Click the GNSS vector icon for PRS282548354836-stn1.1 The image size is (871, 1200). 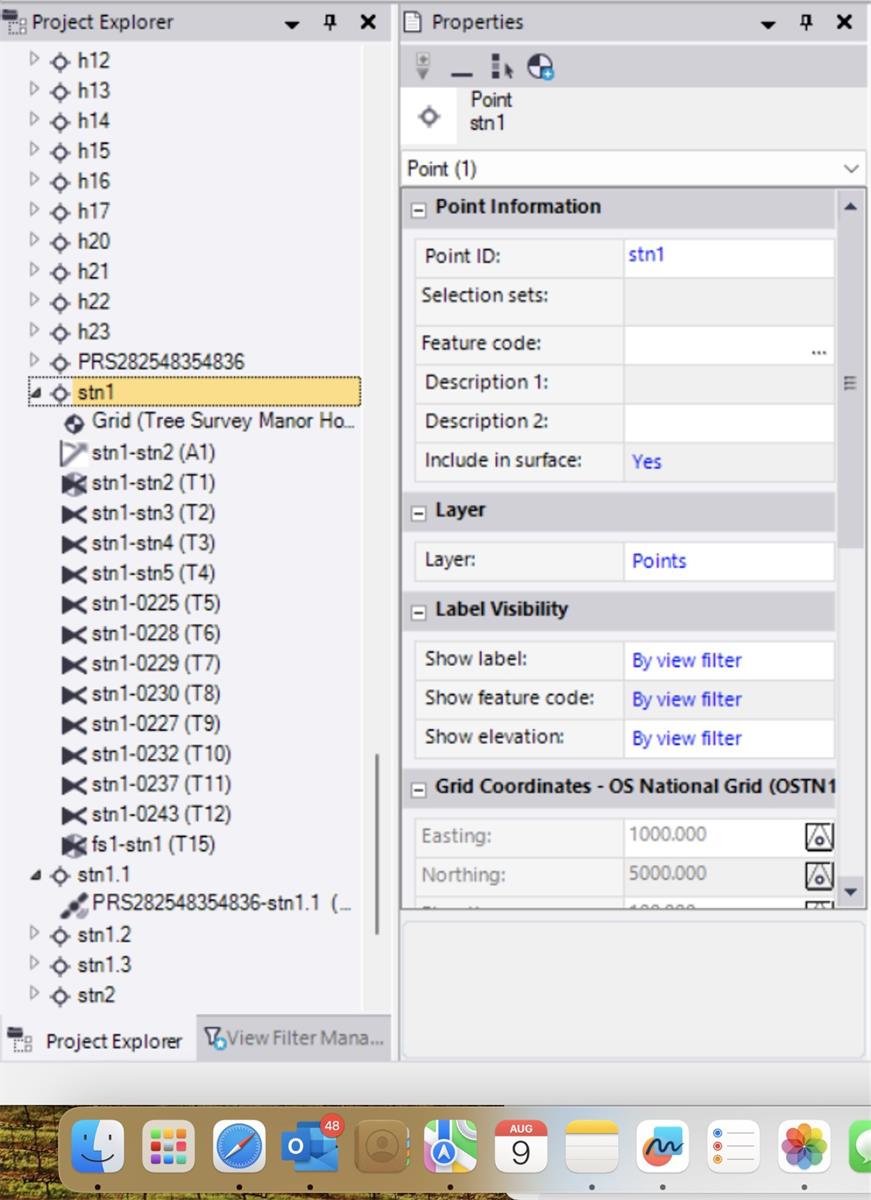tap(74, 905)
